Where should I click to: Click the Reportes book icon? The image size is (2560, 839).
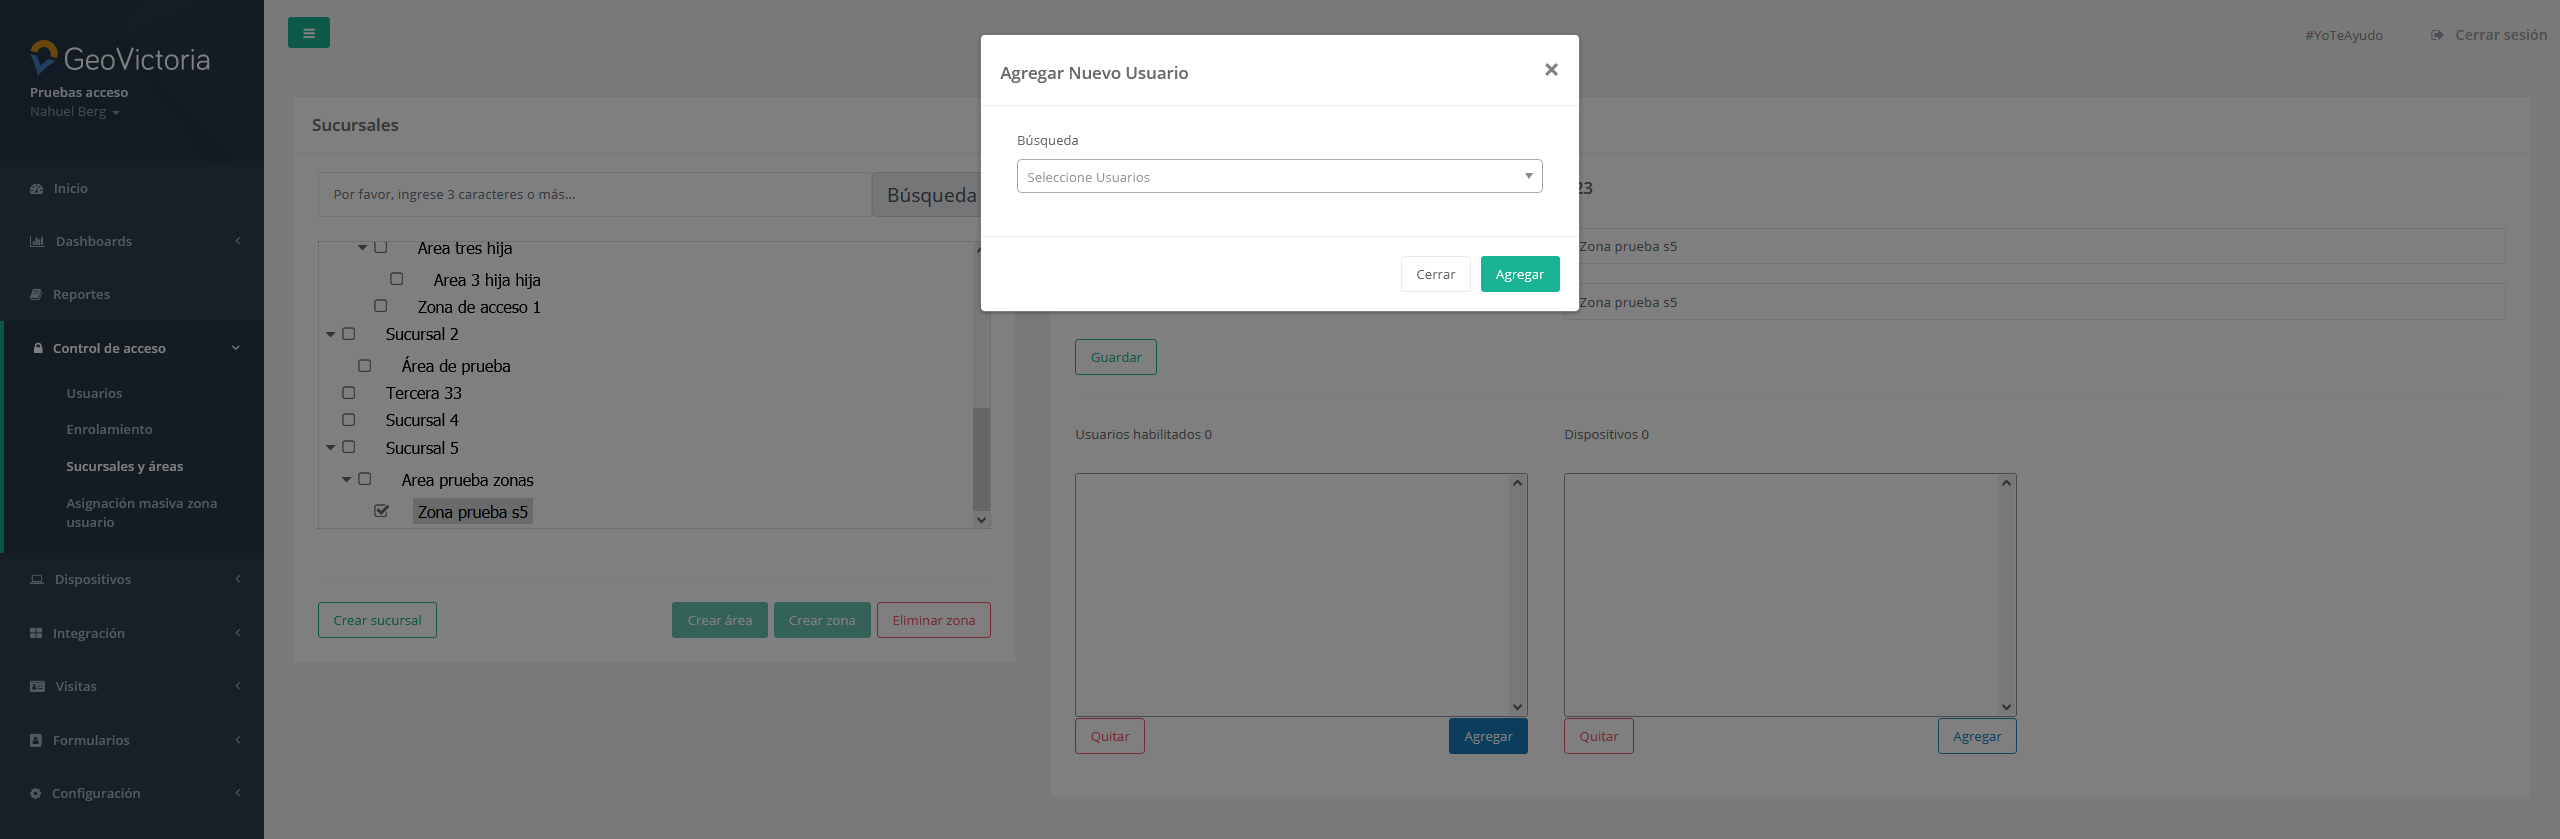point(36,295)
